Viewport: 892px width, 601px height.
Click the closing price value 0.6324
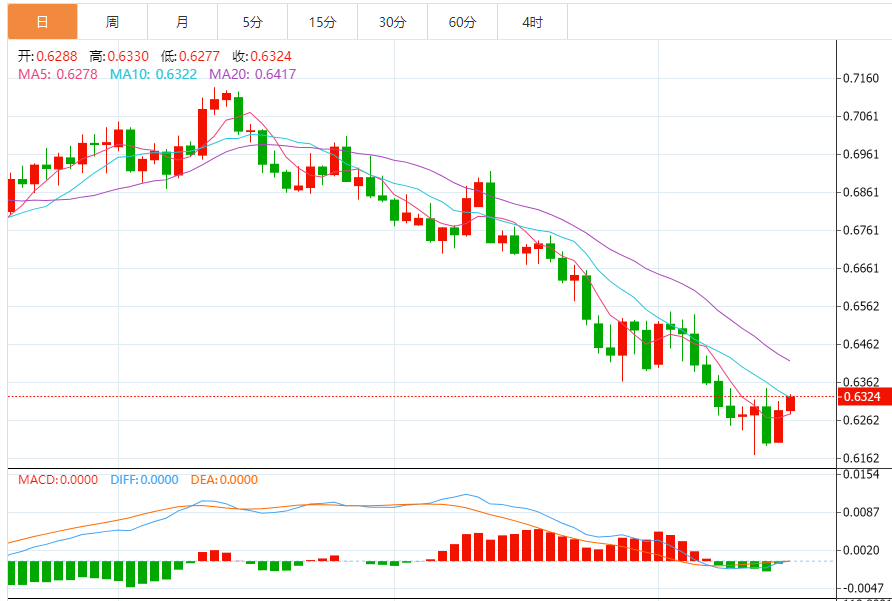tap(271, 56)
